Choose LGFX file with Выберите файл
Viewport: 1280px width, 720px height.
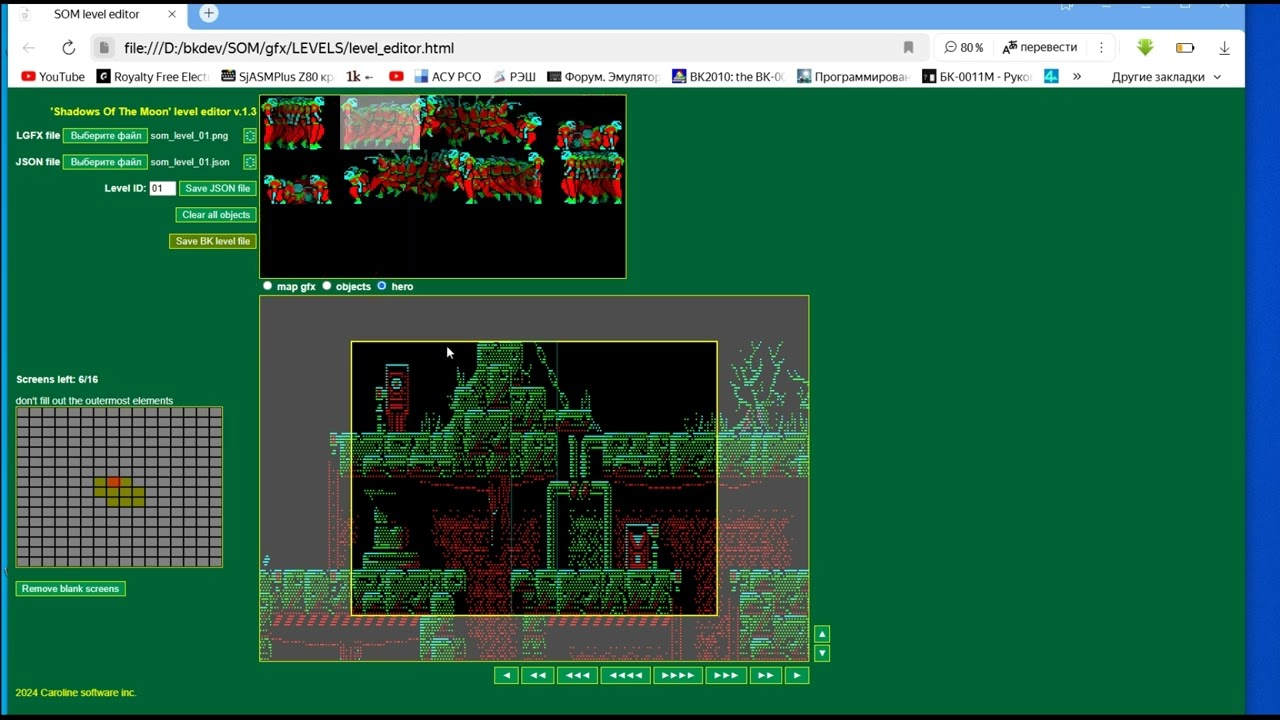click(x=105, y=136)
